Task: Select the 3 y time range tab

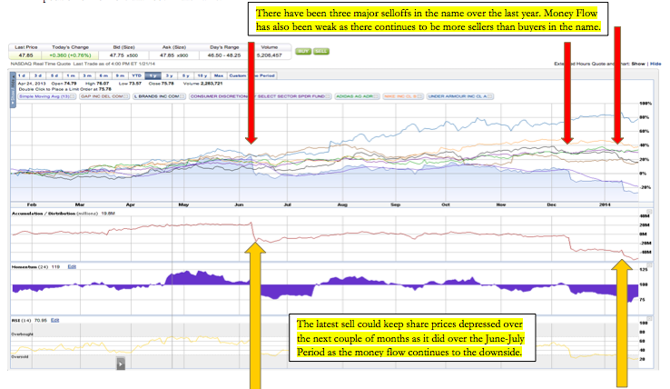Action: coord(169,76)
